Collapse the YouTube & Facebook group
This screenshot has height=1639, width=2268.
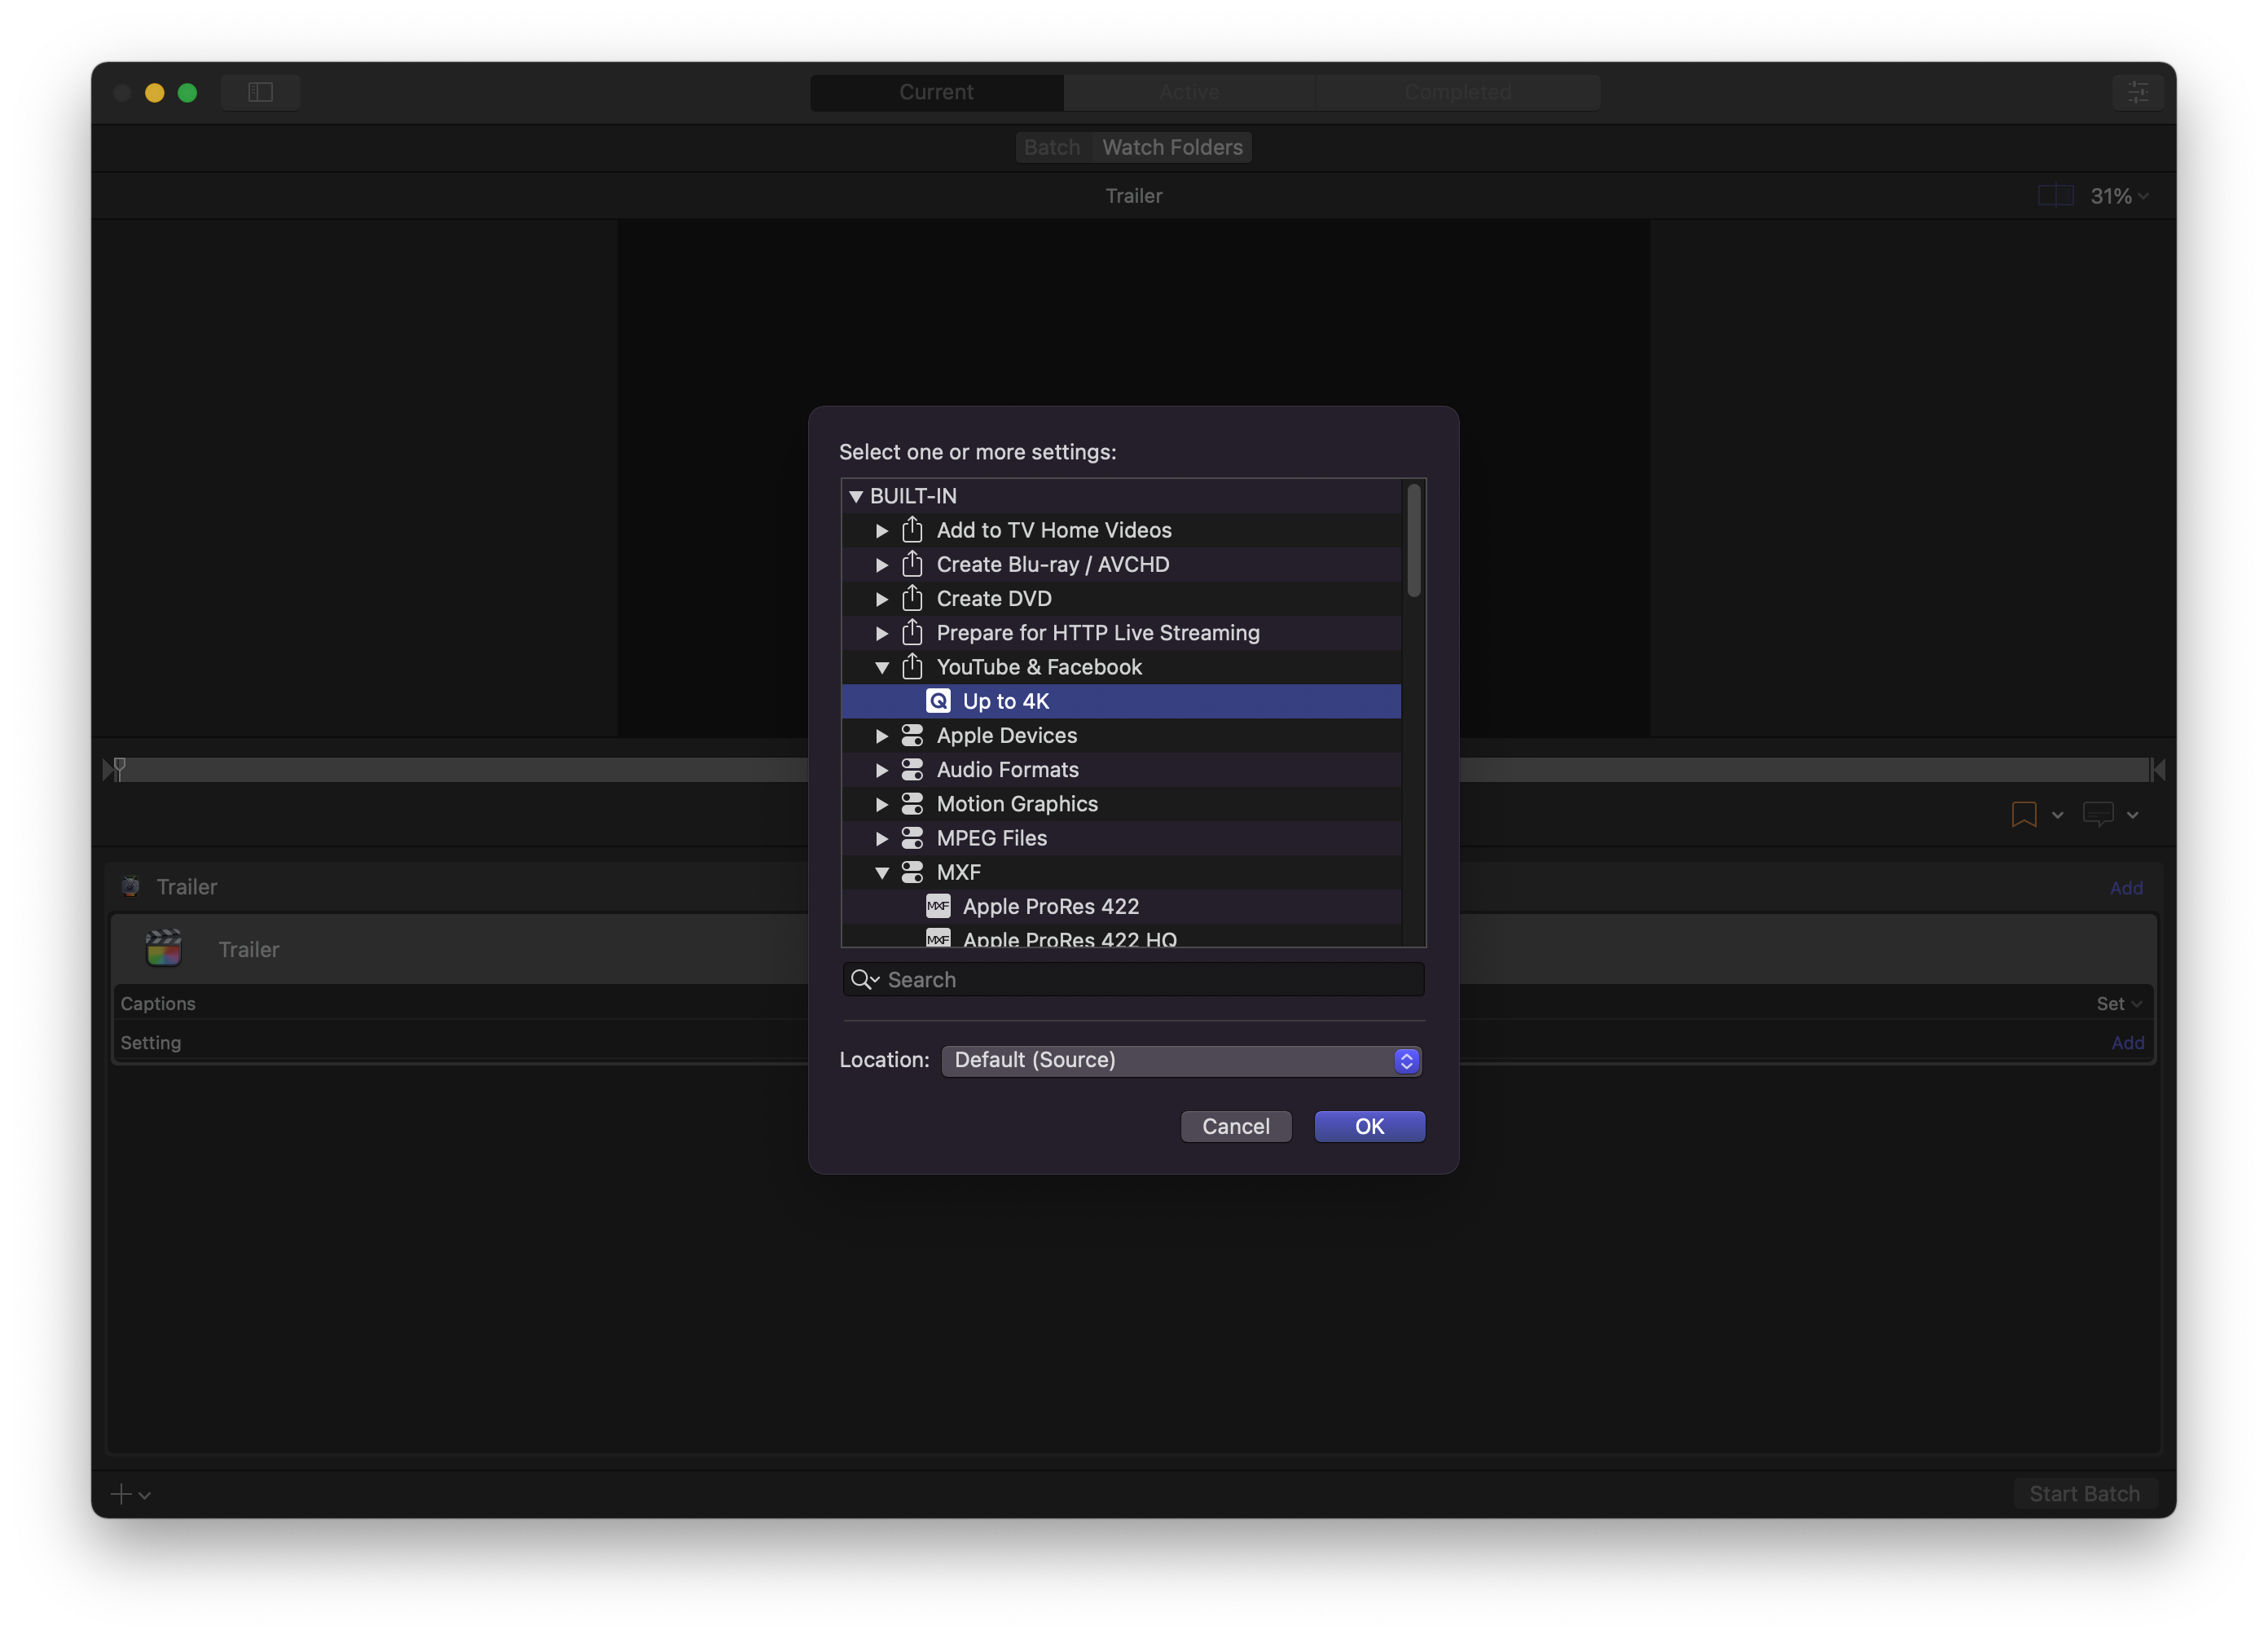tap(881, 667)
